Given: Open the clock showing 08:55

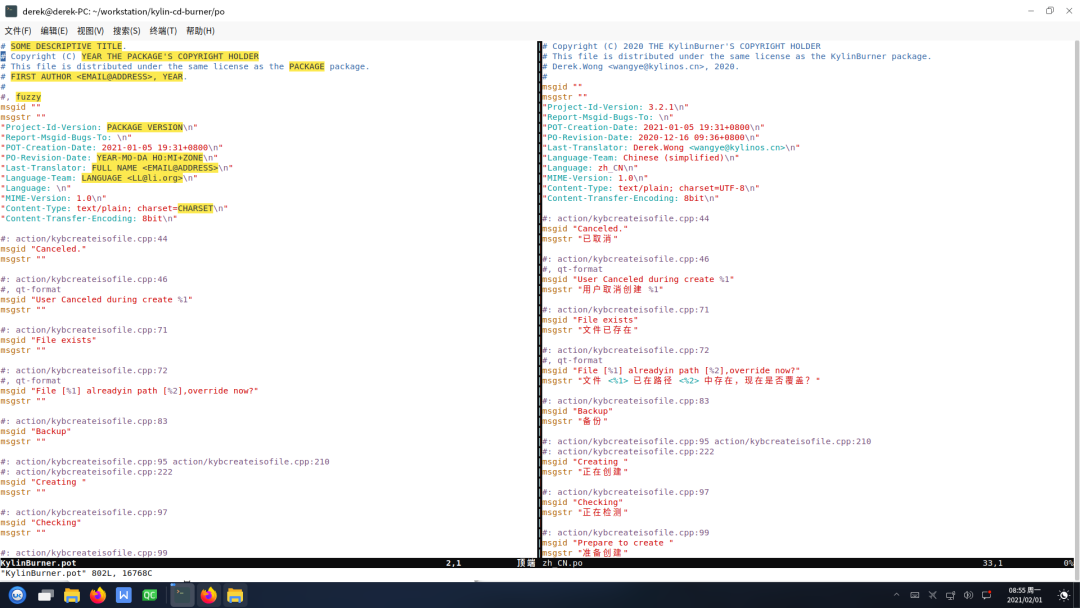Looking at the screenshot, I should pos(1024,596).
